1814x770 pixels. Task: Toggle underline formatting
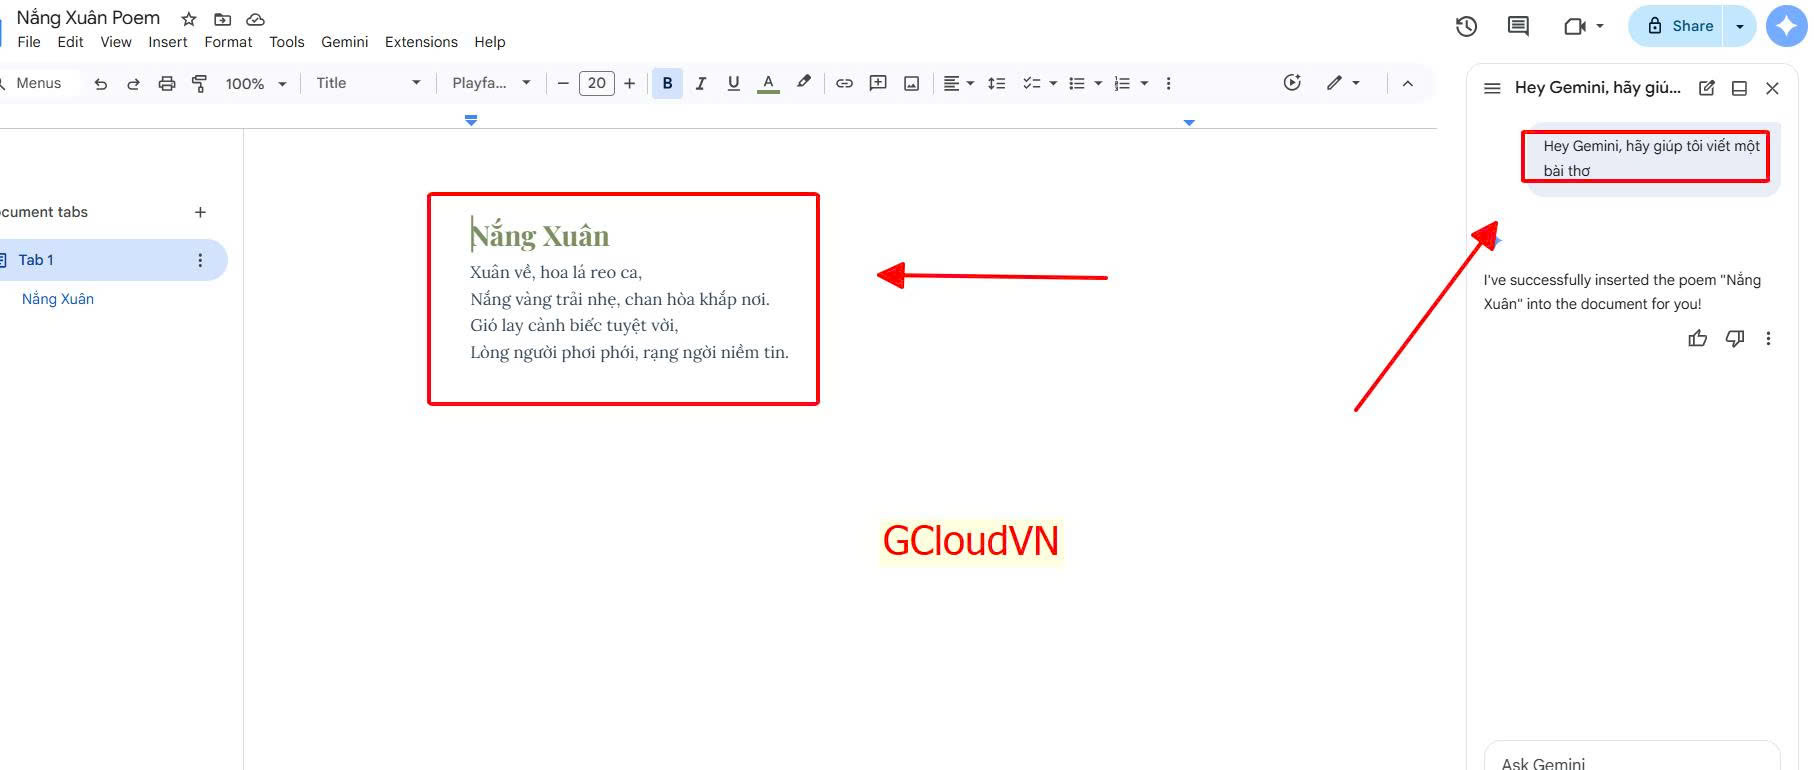[x=734, y=84]
